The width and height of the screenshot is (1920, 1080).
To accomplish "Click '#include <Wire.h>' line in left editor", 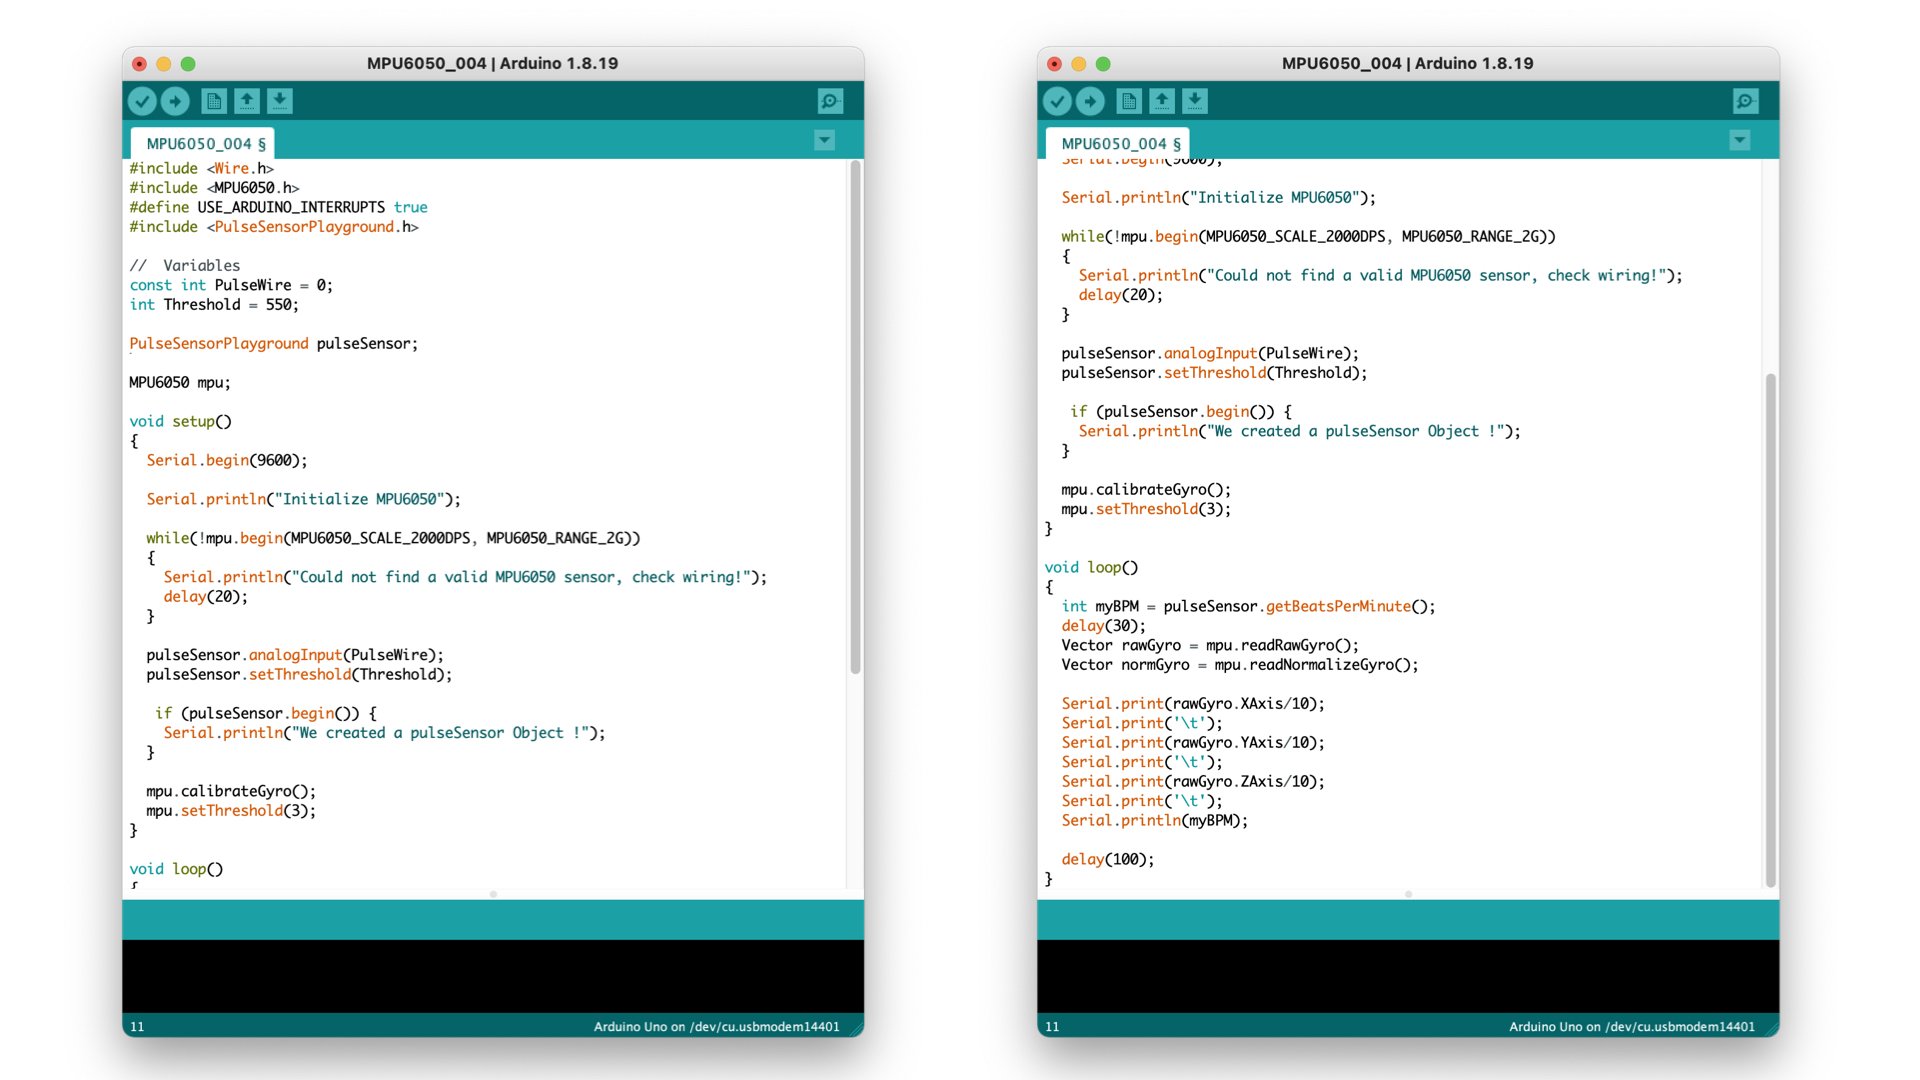I will pos(201,168).
